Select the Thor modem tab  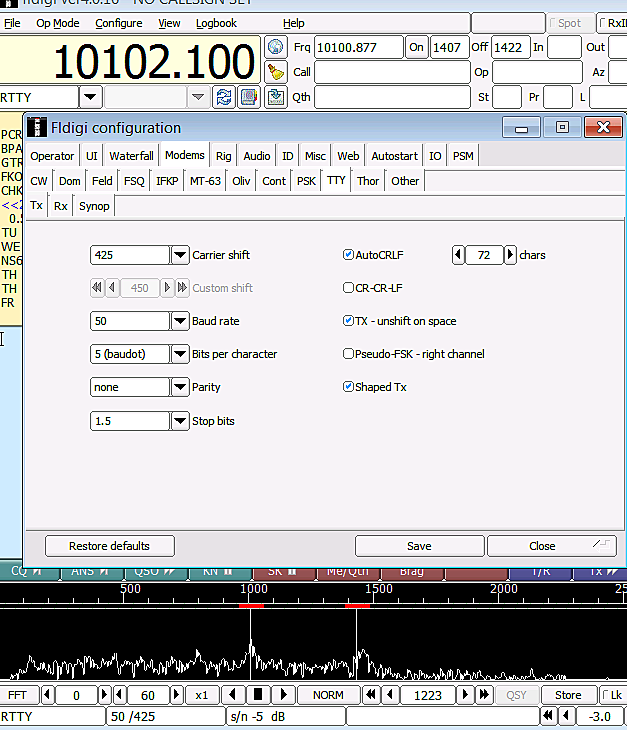pyautogui.click(x=368, y=181)
